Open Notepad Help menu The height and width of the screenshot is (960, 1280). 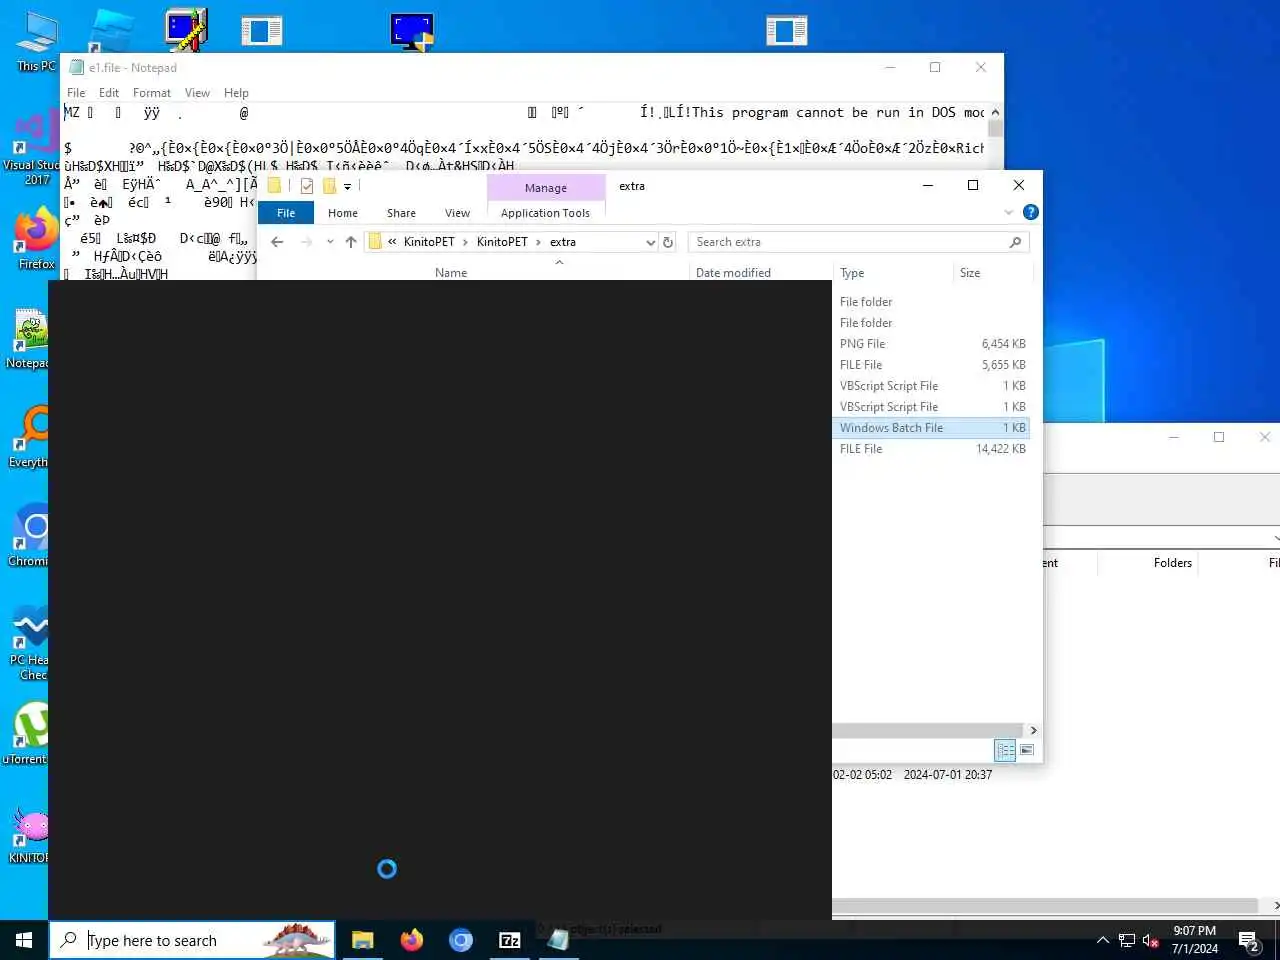(x=236, y=93)
